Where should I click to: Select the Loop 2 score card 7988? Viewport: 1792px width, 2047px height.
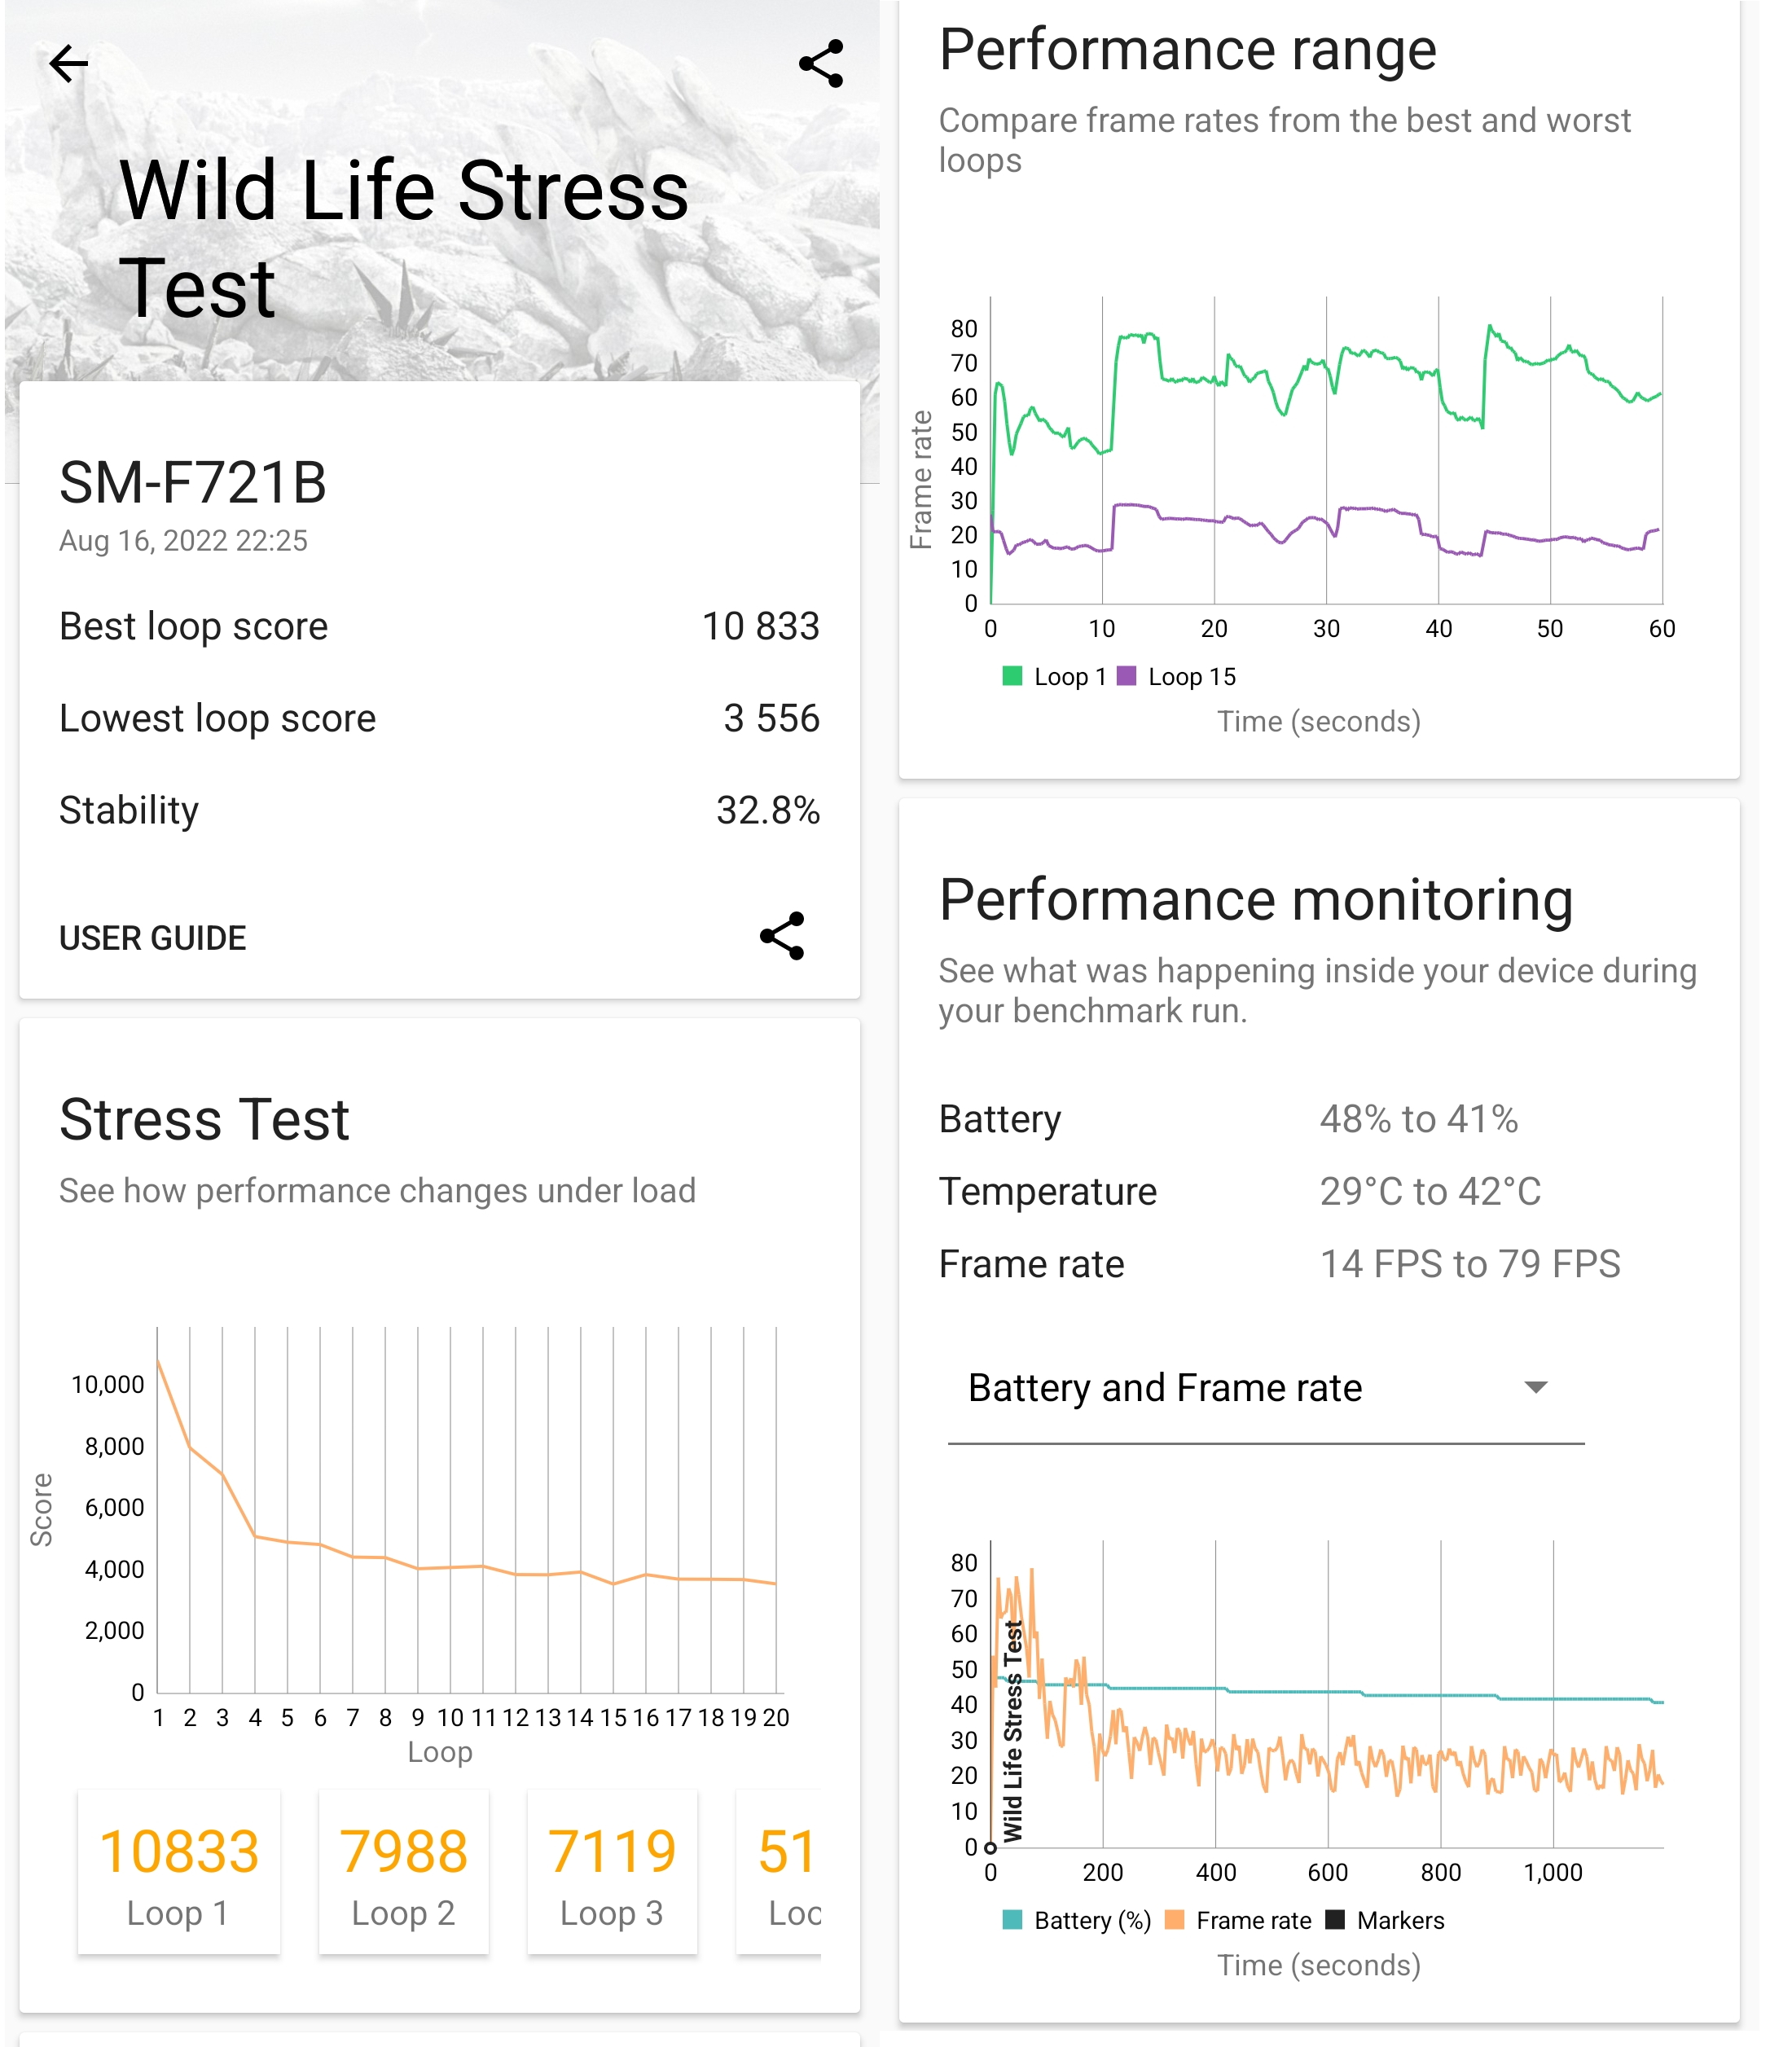pos(403,1872)
